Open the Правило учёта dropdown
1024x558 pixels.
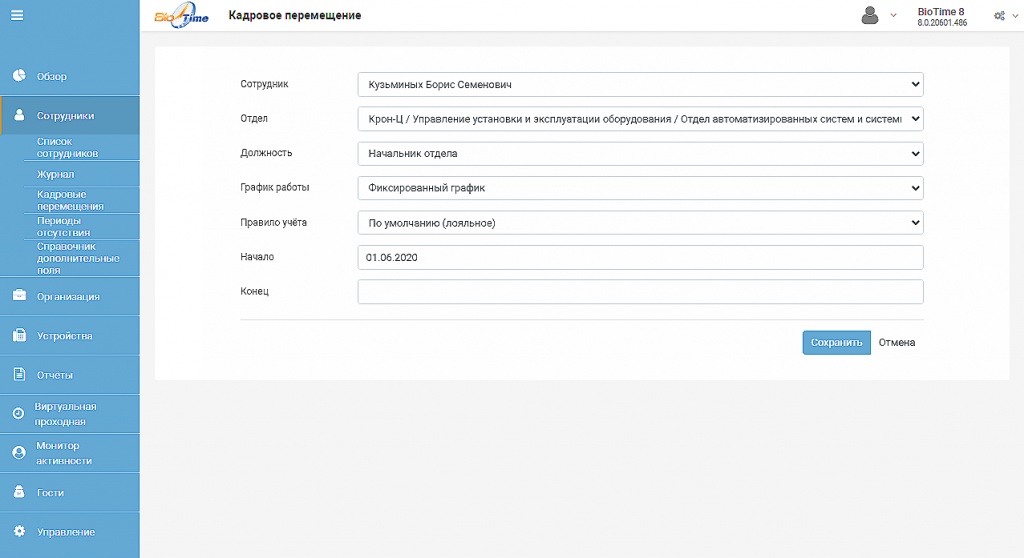pyautogui.click(x=641, y=223)
